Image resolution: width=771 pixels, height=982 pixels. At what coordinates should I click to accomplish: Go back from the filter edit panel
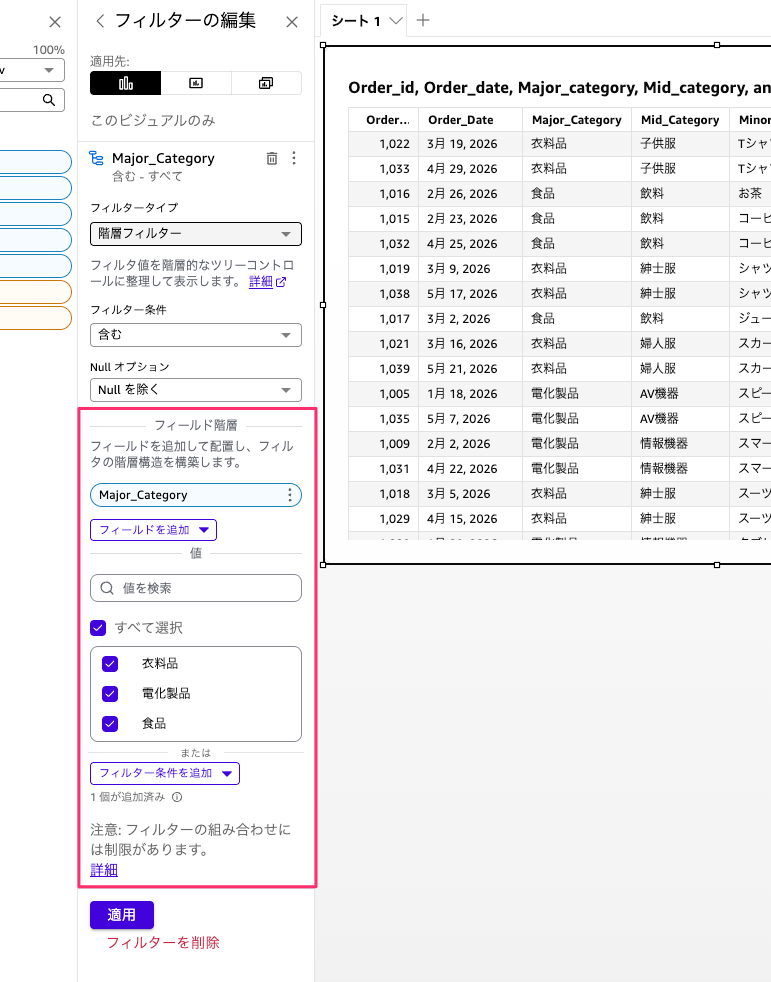click(100, 21)
